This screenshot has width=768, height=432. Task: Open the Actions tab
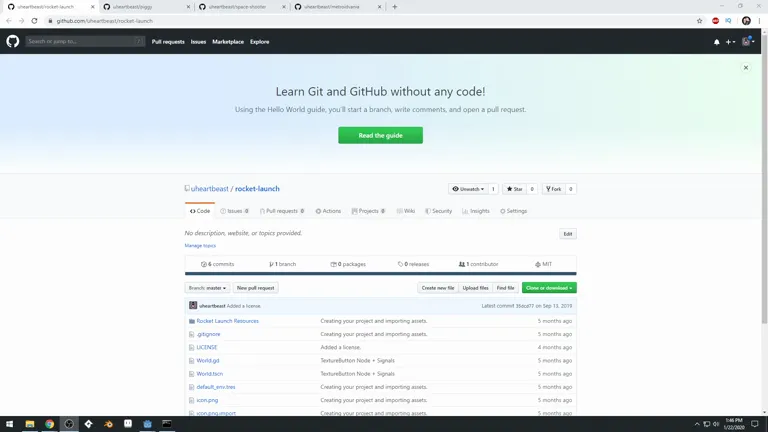pos(328,211)
